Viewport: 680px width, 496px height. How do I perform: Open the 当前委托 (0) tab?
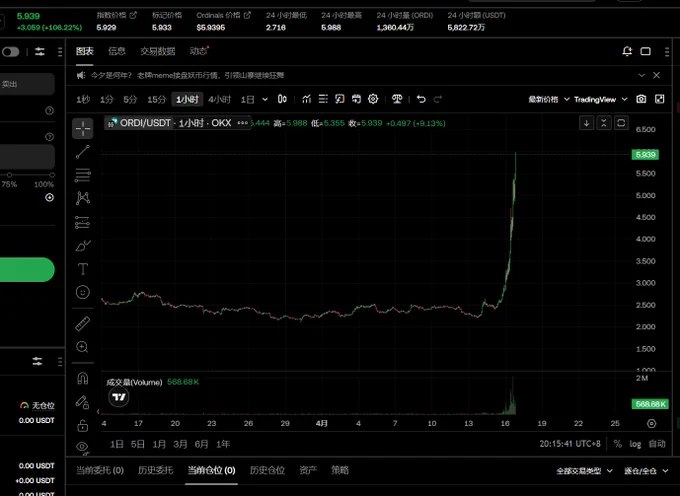(x=100, y=470)
